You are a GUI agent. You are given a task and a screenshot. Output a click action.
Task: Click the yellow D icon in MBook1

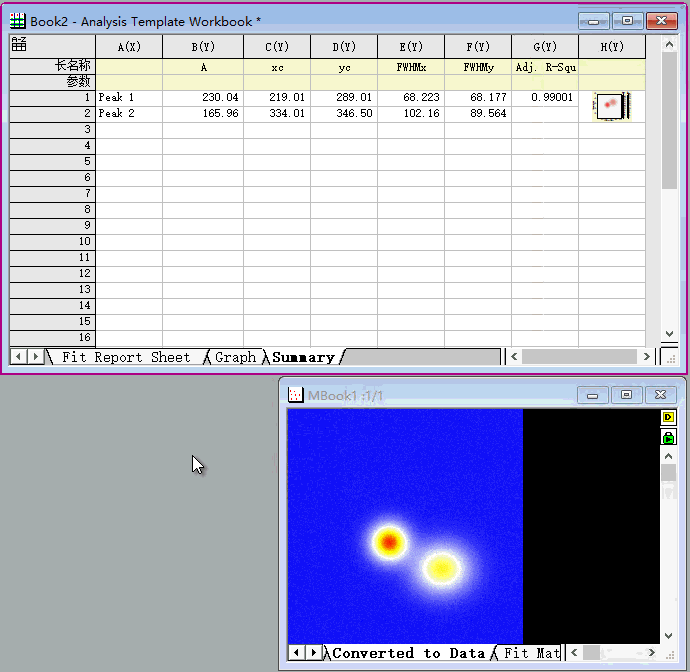[x=669, y=417]
